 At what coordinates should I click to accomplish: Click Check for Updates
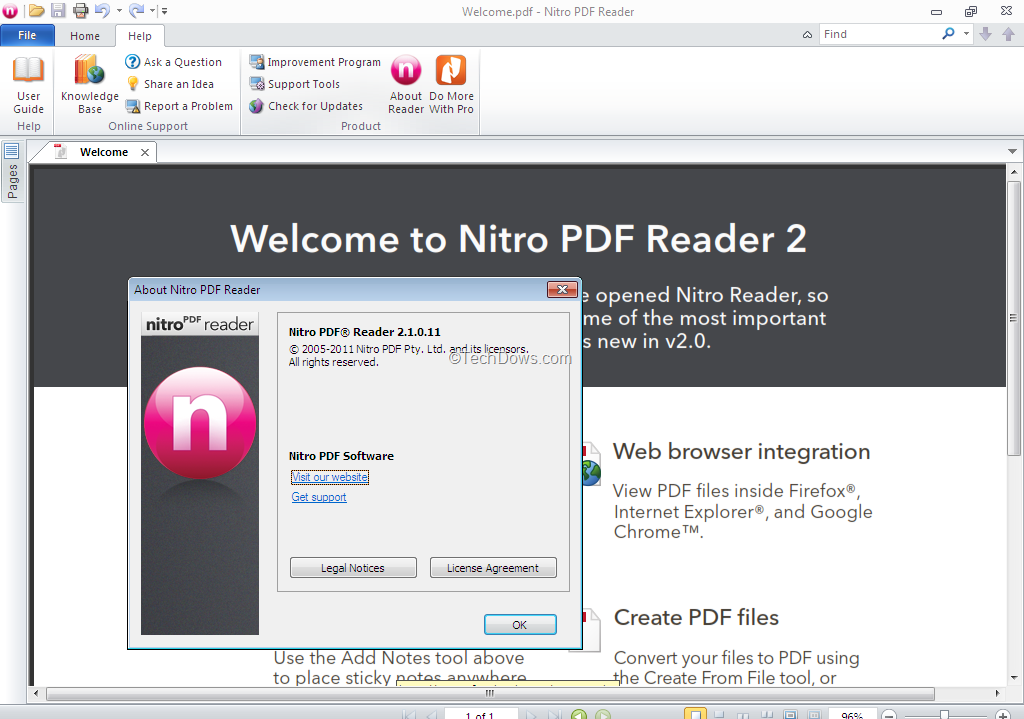click(x=306, y=106)
